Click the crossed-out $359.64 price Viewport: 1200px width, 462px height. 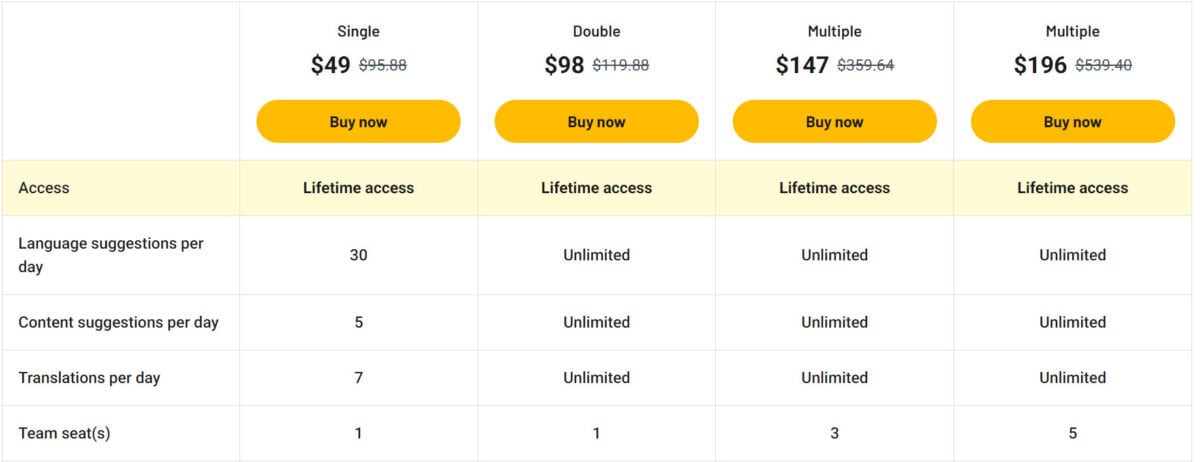[865, 67]
